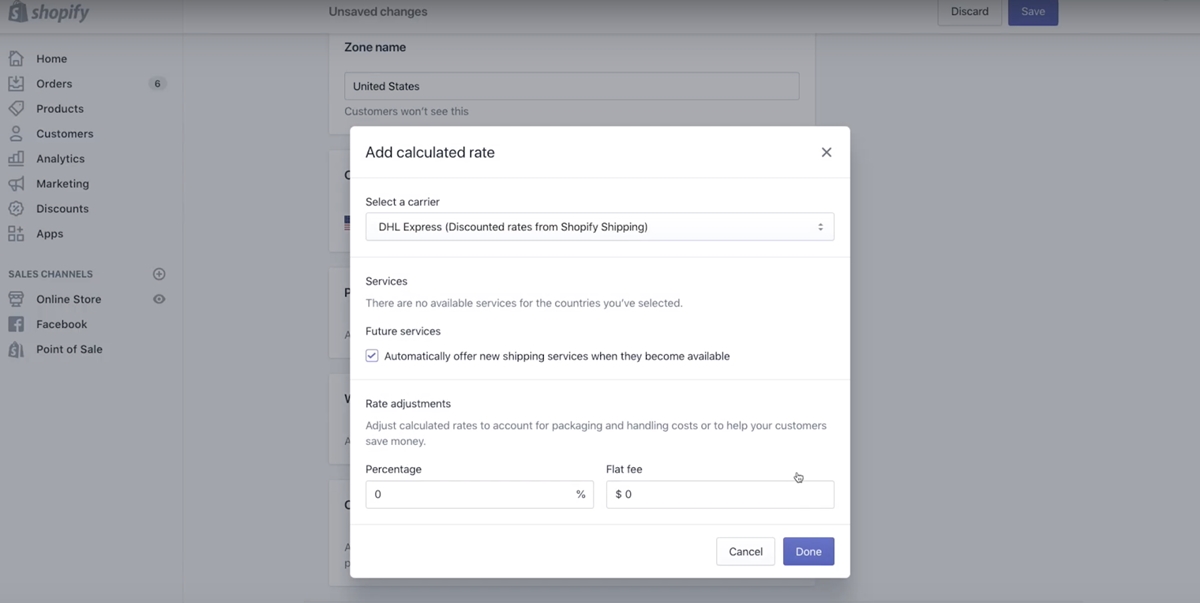
Task: Select Point of Sale channel
Action: (70, 349)
